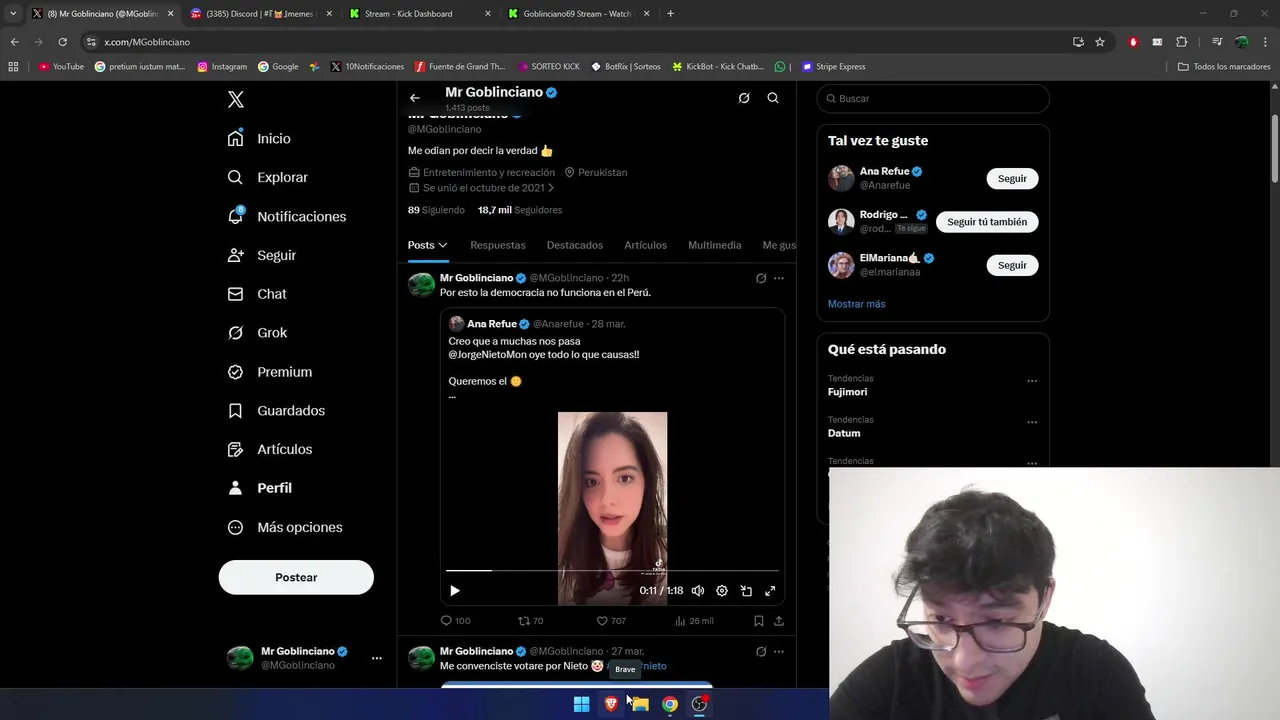1280x720 pixels.
Task: Switch to Respuestas tab
Action: pyautogui.click(x=498, y=245)
